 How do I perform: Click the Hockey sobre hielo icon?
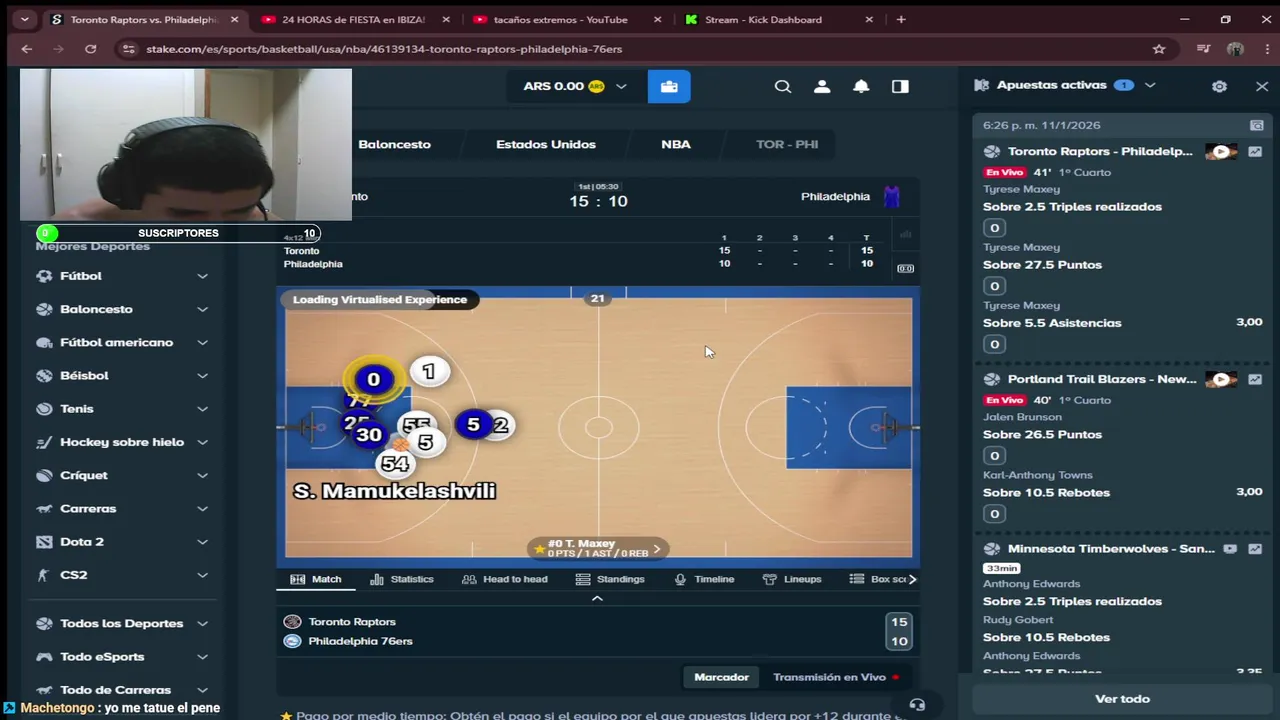(x=44, y=442)
